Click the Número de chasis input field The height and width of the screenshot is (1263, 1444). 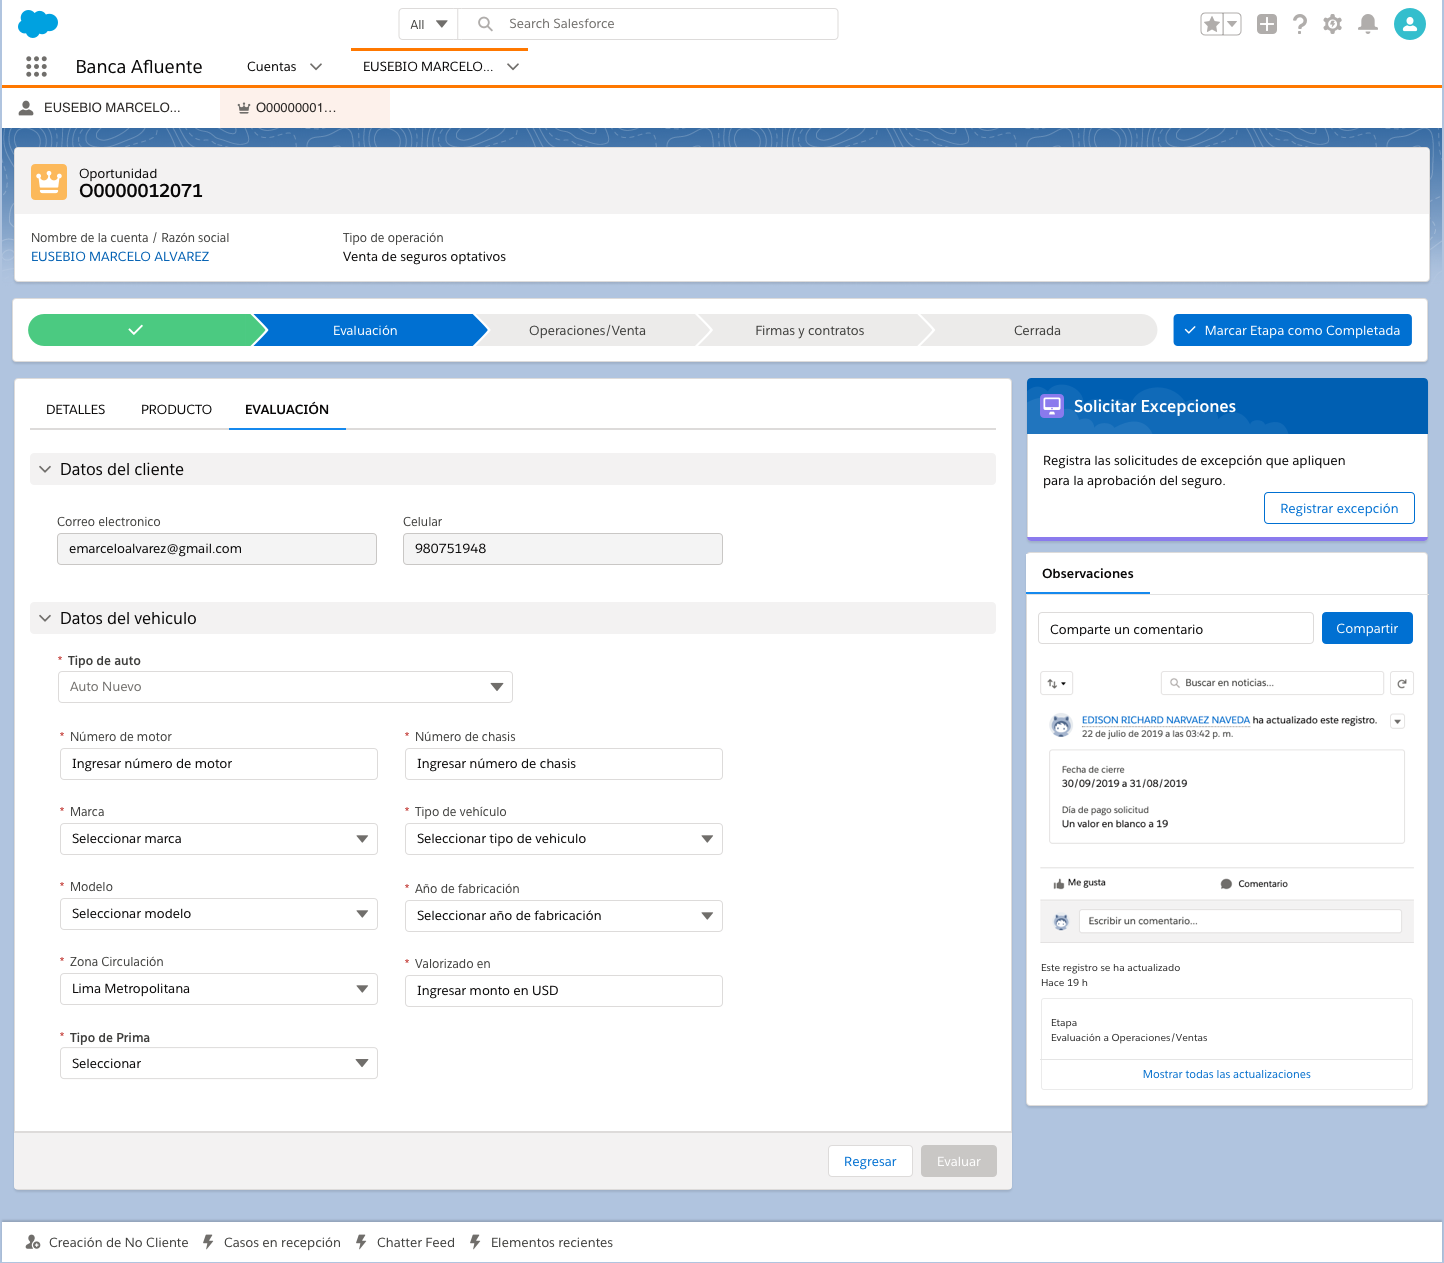[564, 764]
